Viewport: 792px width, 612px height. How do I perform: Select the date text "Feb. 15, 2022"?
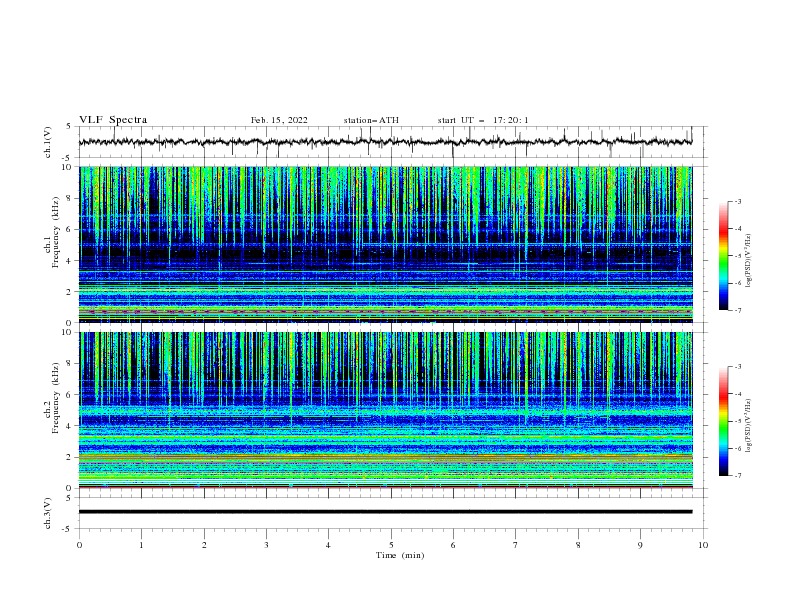[x=279, y=120]
